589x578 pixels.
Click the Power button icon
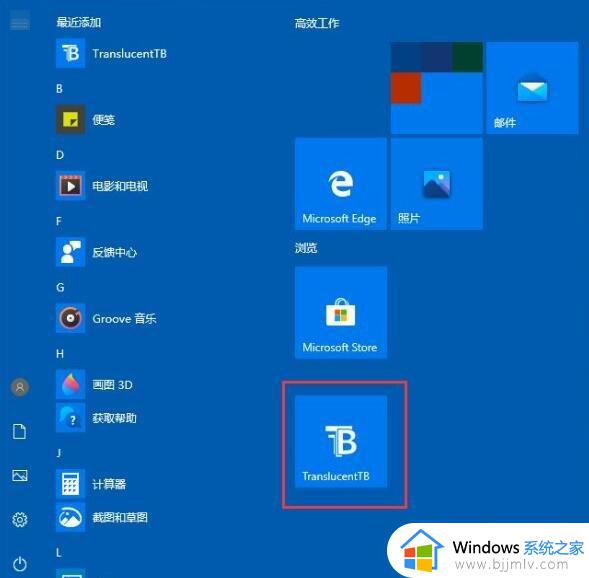point(20,564)
